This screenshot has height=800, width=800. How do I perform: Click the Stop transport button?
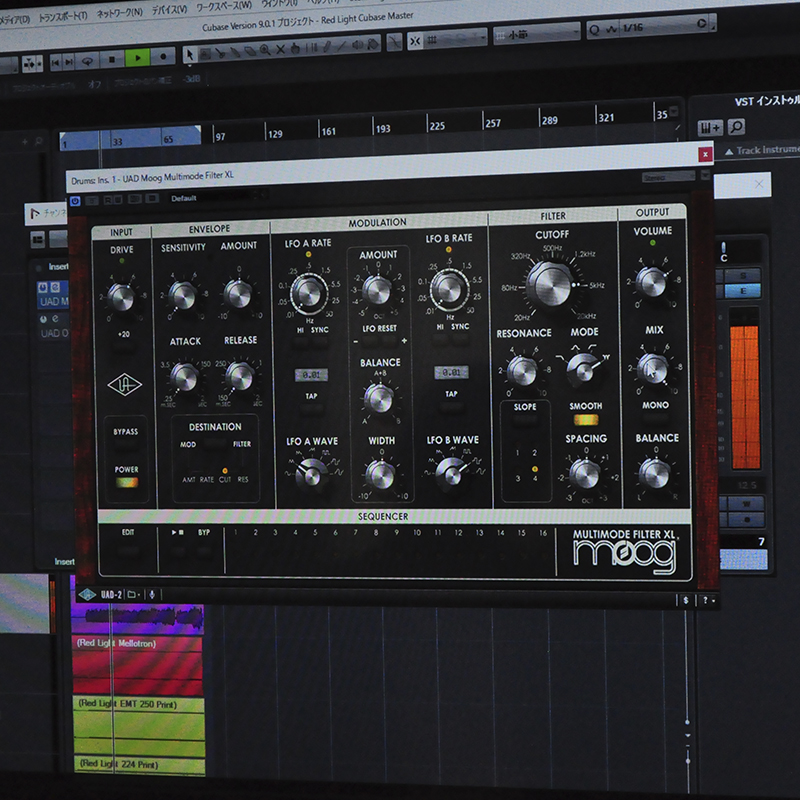pos(112,59)
